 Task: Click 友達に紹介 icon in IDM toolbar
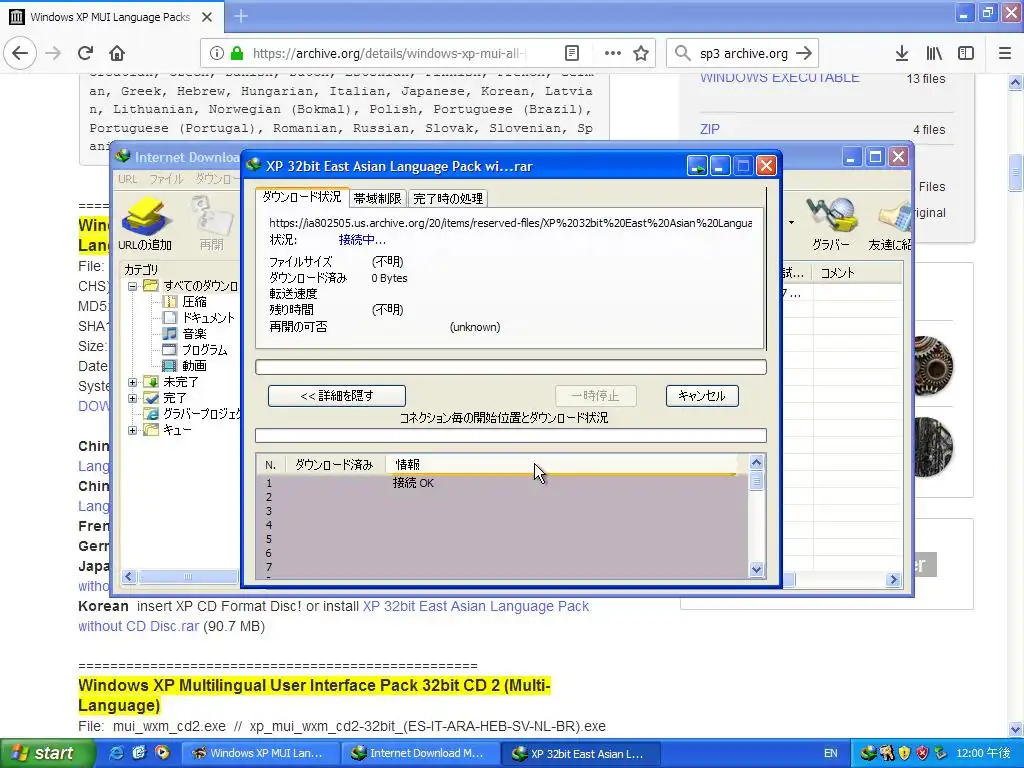tap(889, 224)
